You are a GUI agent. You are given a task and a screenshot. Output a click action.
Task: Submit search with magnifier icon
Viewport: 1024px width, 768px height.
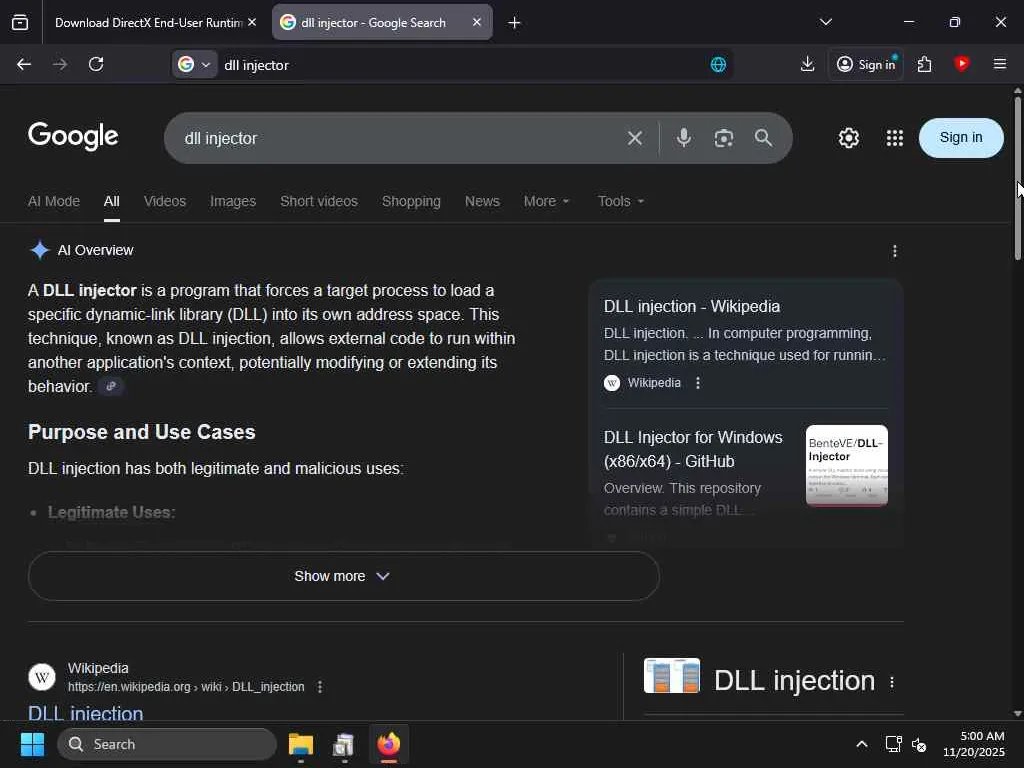point(763,138)
